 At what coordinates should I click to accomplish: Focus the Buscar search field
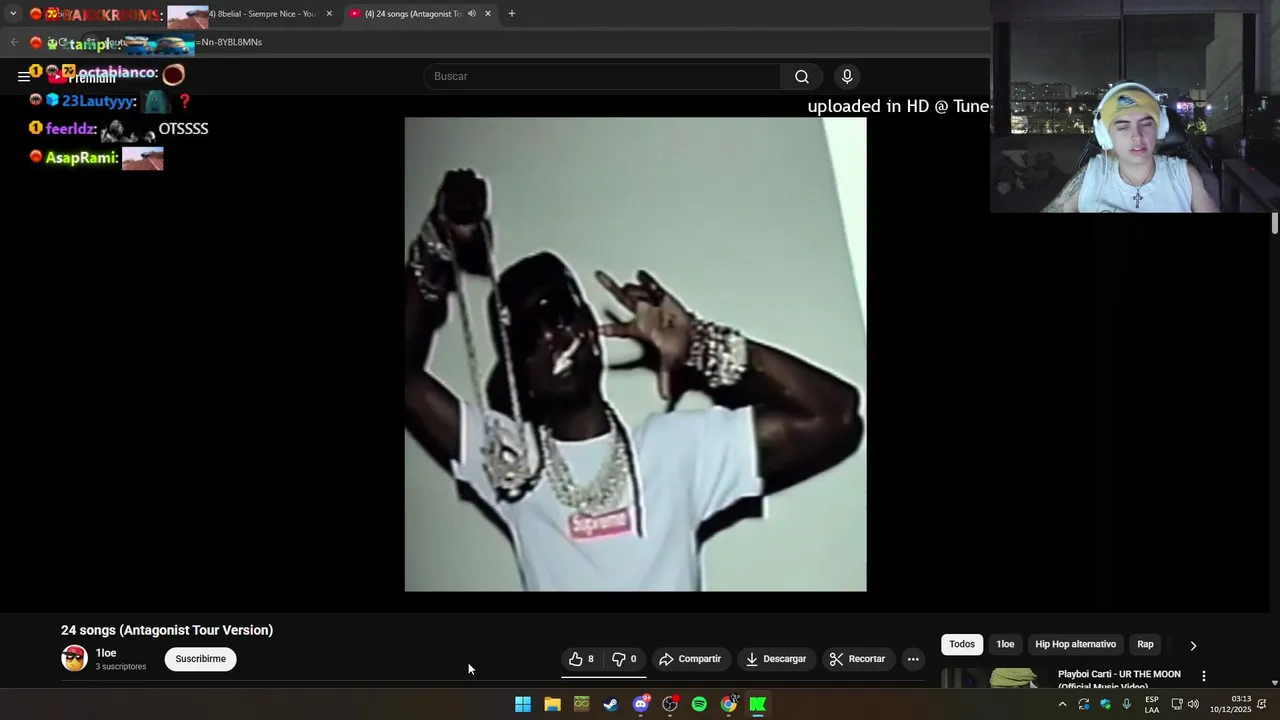(x=603, y=76)
